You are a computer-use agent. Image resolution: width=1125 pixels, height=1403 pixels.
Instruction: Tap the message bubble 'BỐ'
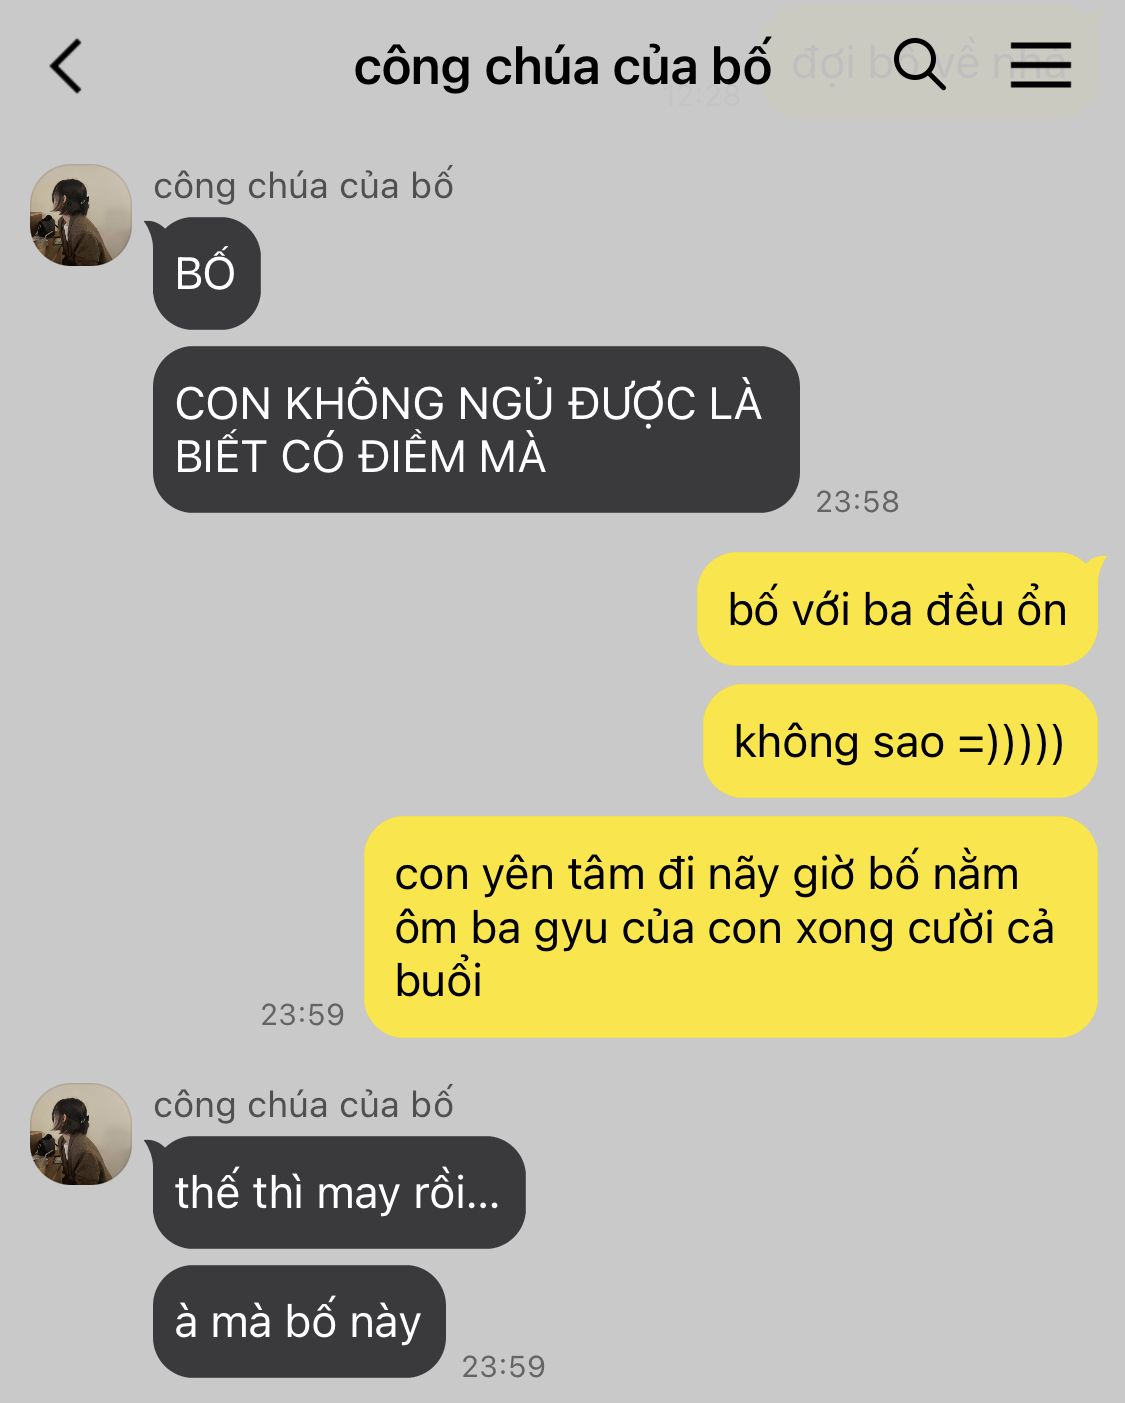(x=206, y=273)
